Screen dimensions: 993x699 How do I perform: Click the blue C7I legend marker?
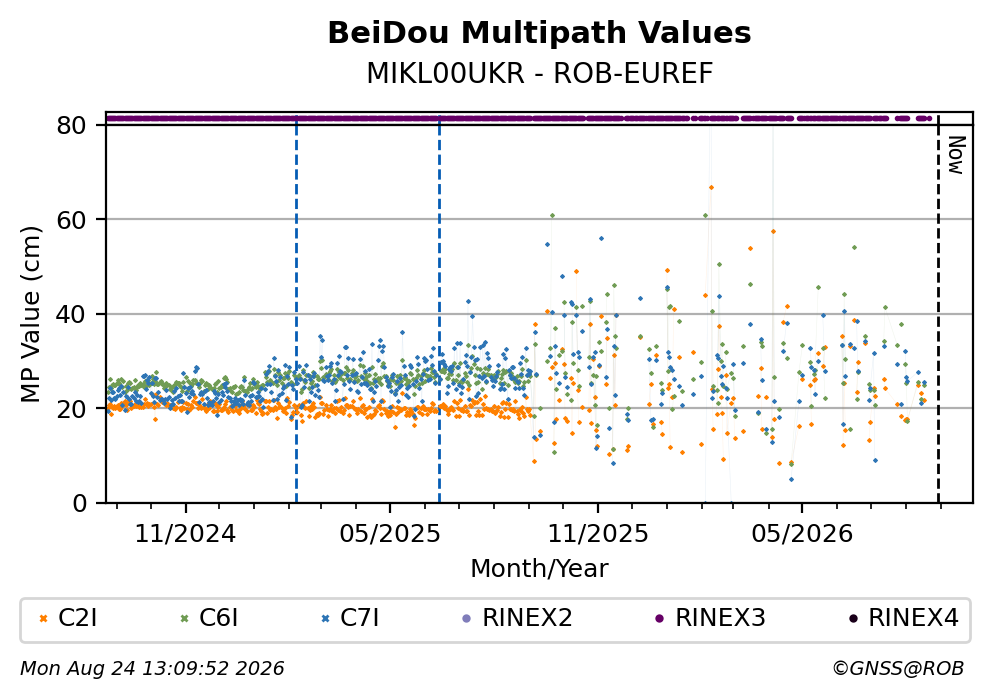[326, 619]
